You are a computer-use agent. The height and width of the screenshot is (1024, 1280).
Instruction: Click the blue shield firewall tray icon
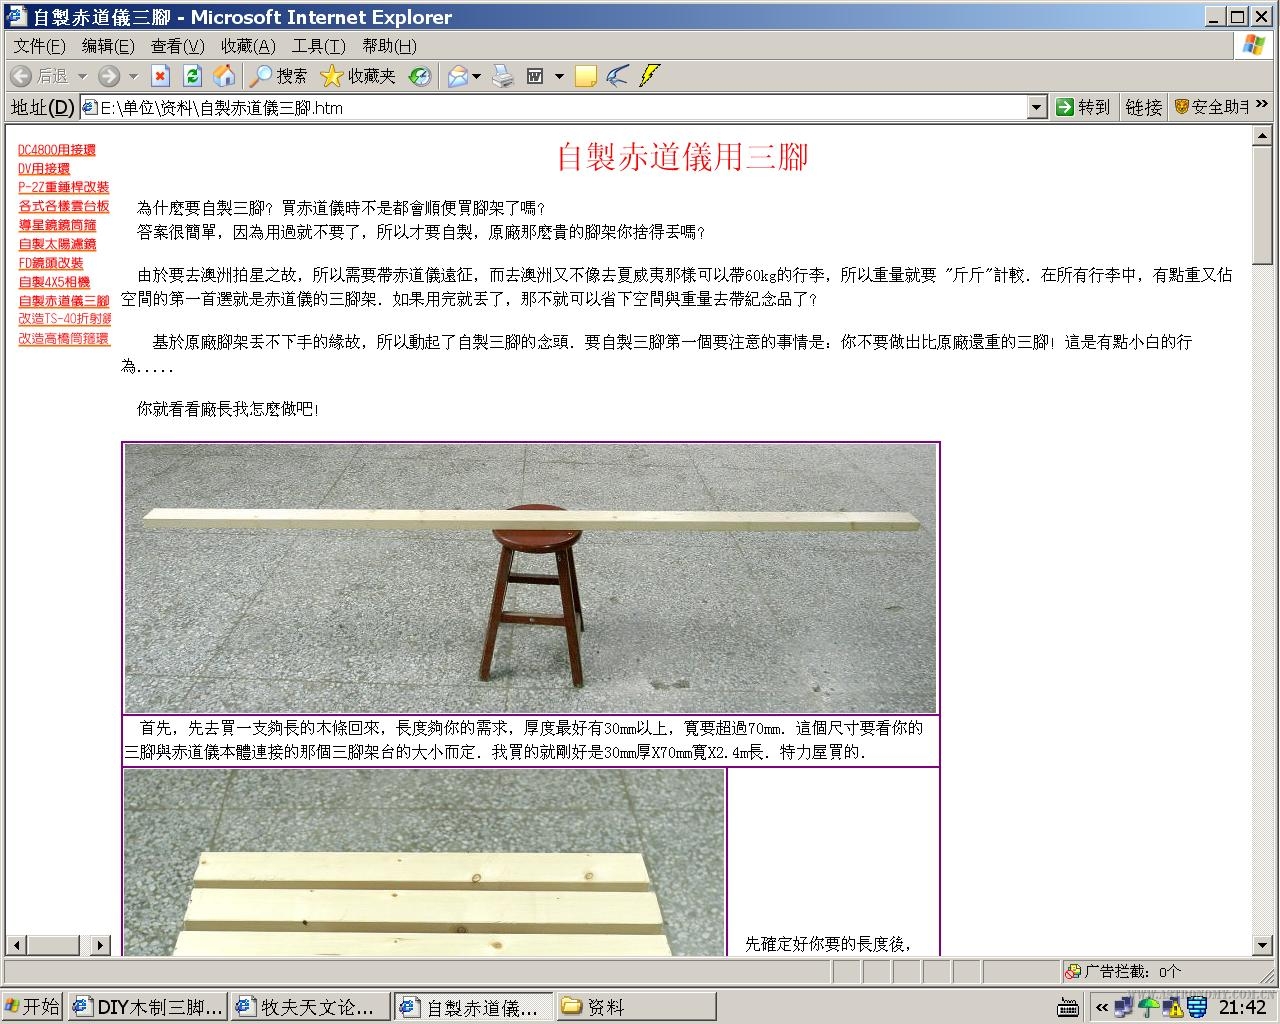(1196, 1007)
